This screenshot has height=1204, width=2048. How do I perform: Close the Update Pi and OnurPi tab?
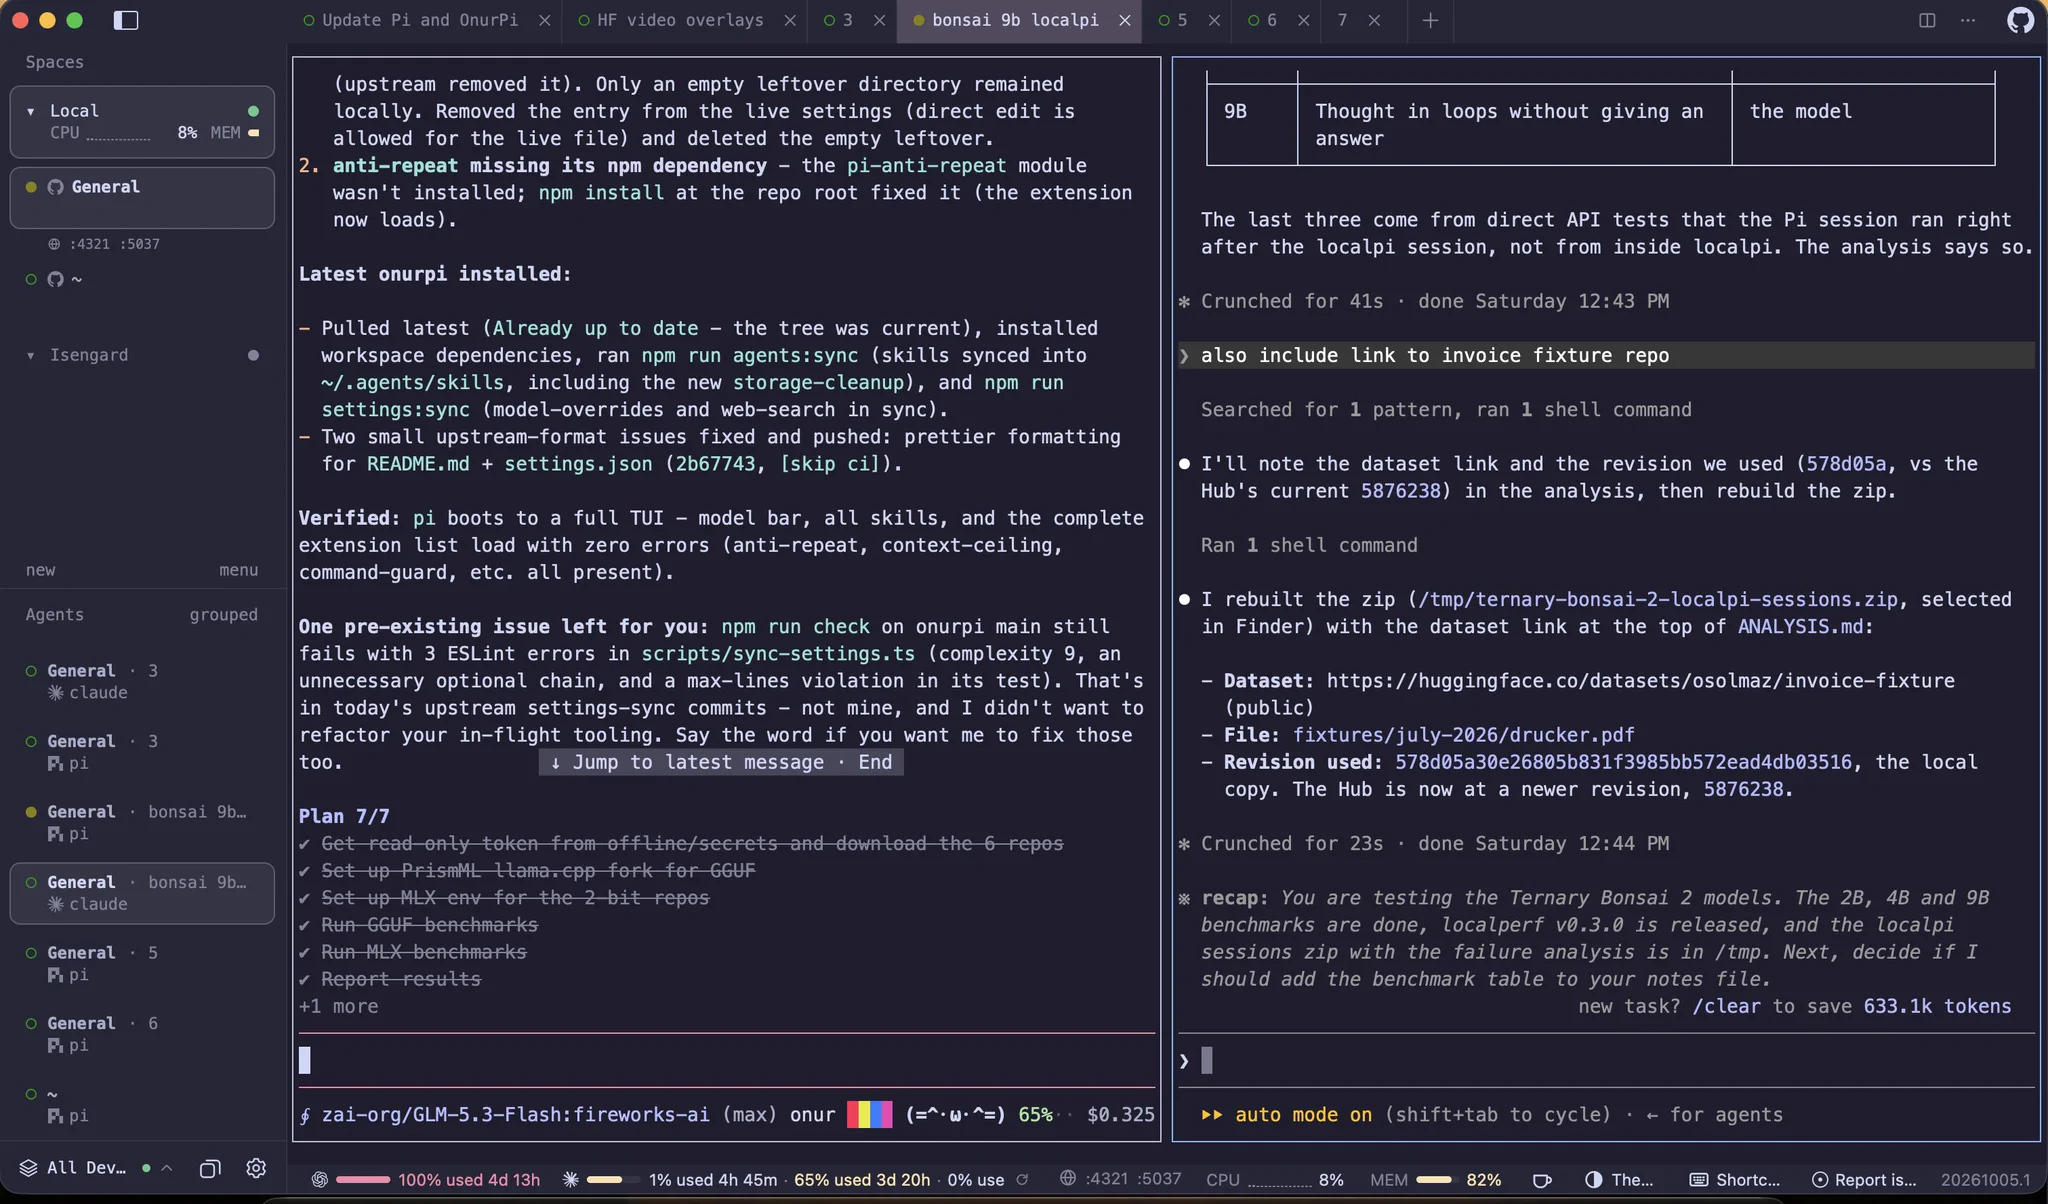coord(544,20)
